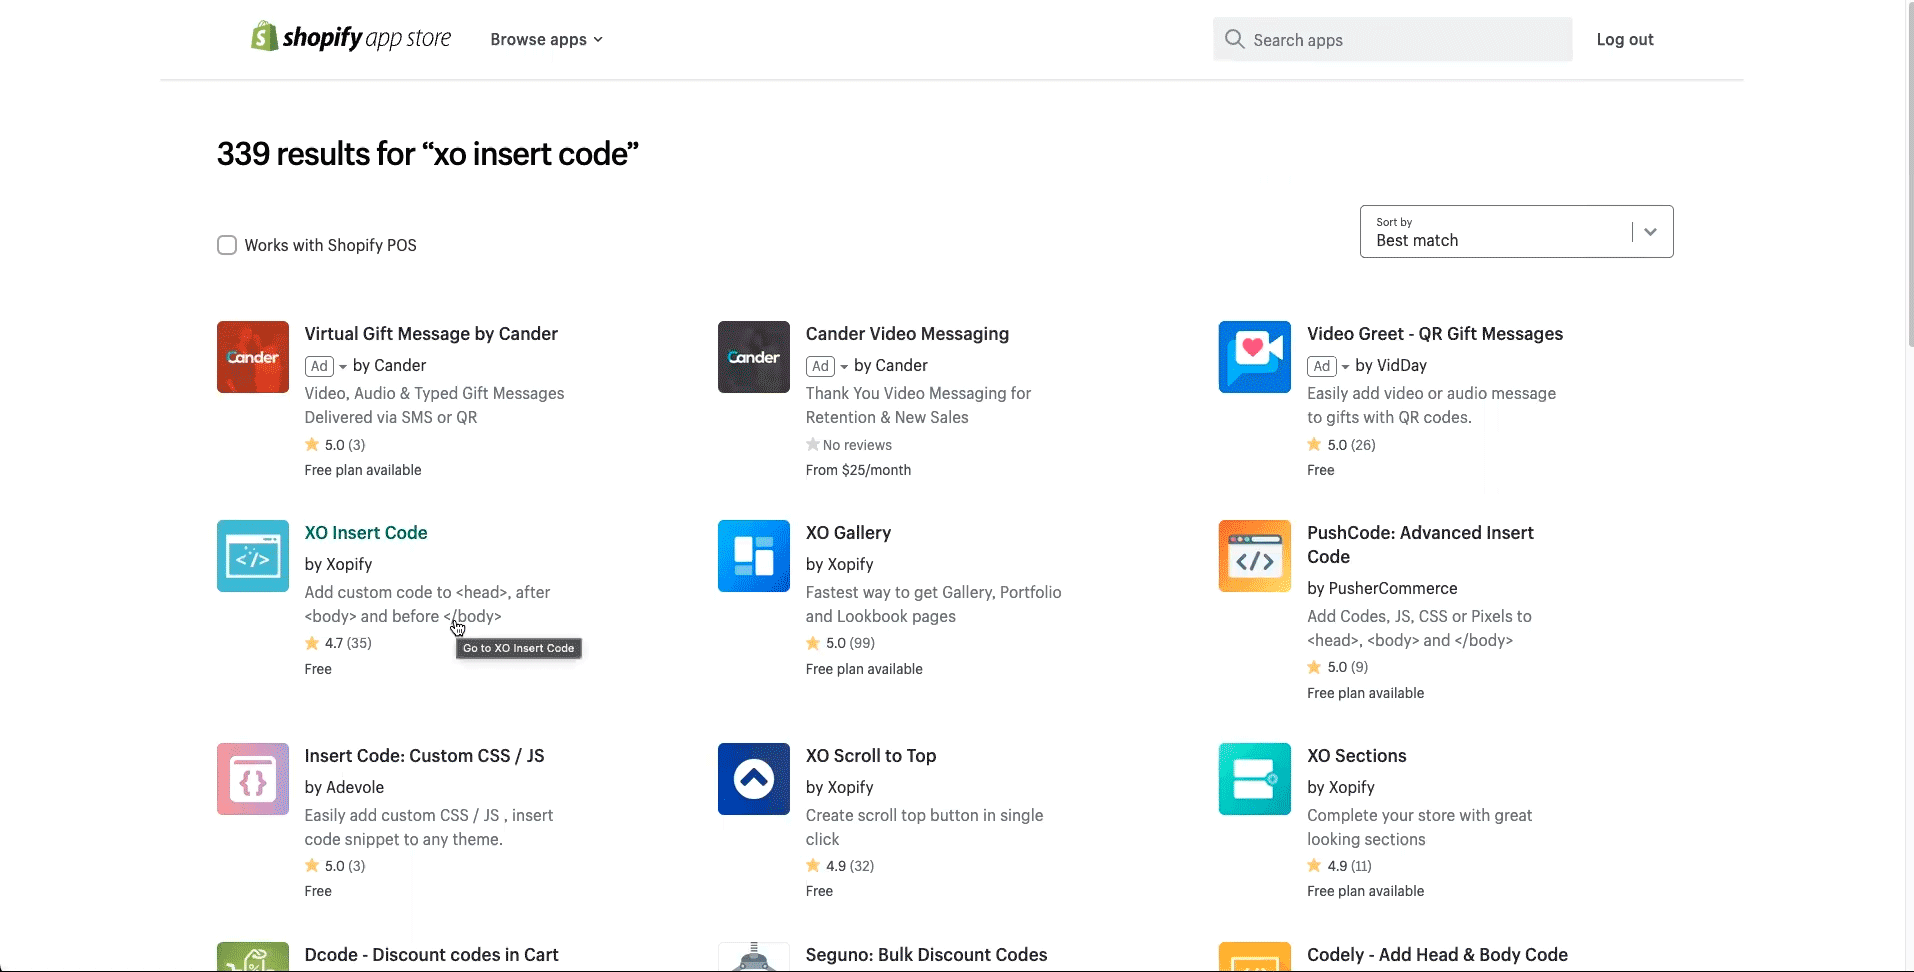Click the 5.0 (9) rating text

[x=1348, y=667]
